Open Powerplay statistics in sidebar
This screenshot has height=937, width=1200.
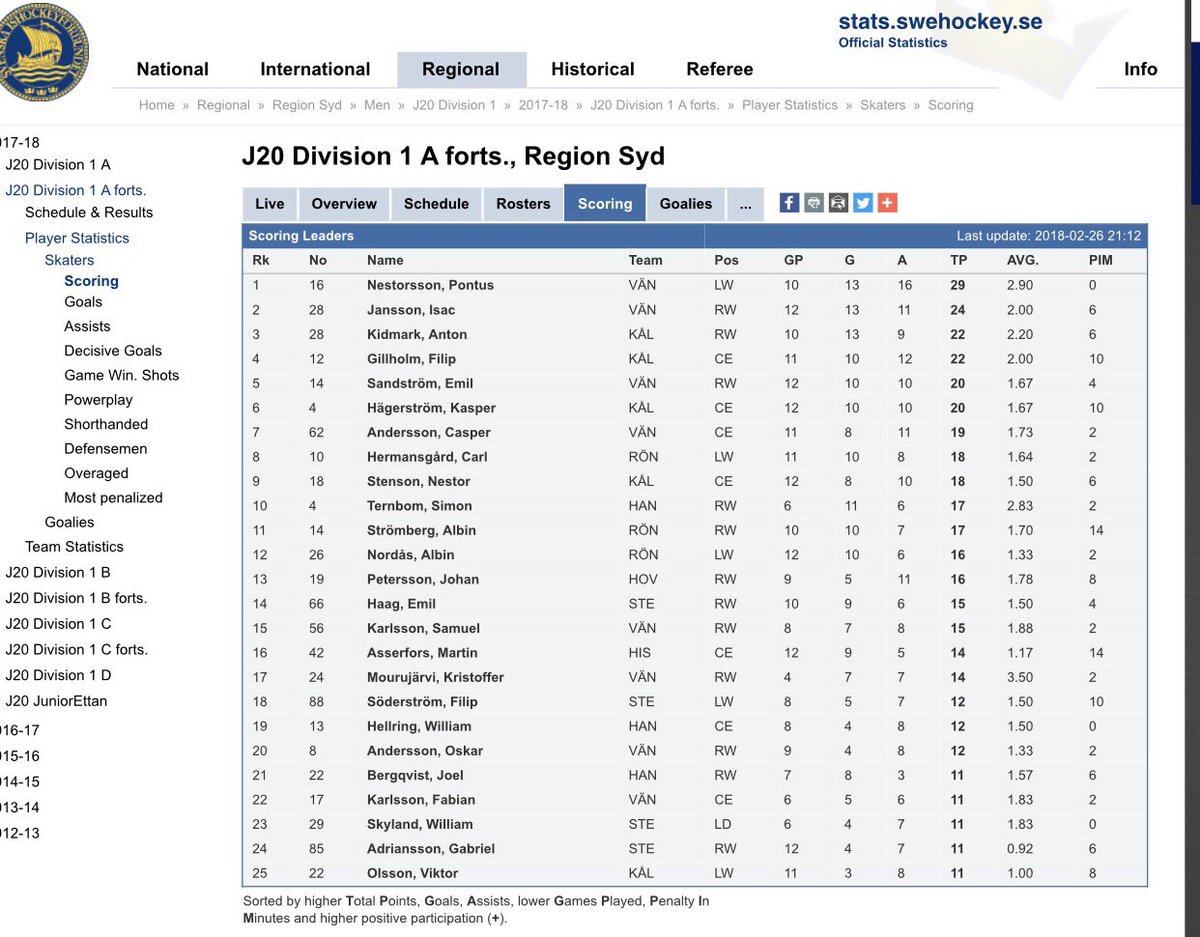coord(98,399)
